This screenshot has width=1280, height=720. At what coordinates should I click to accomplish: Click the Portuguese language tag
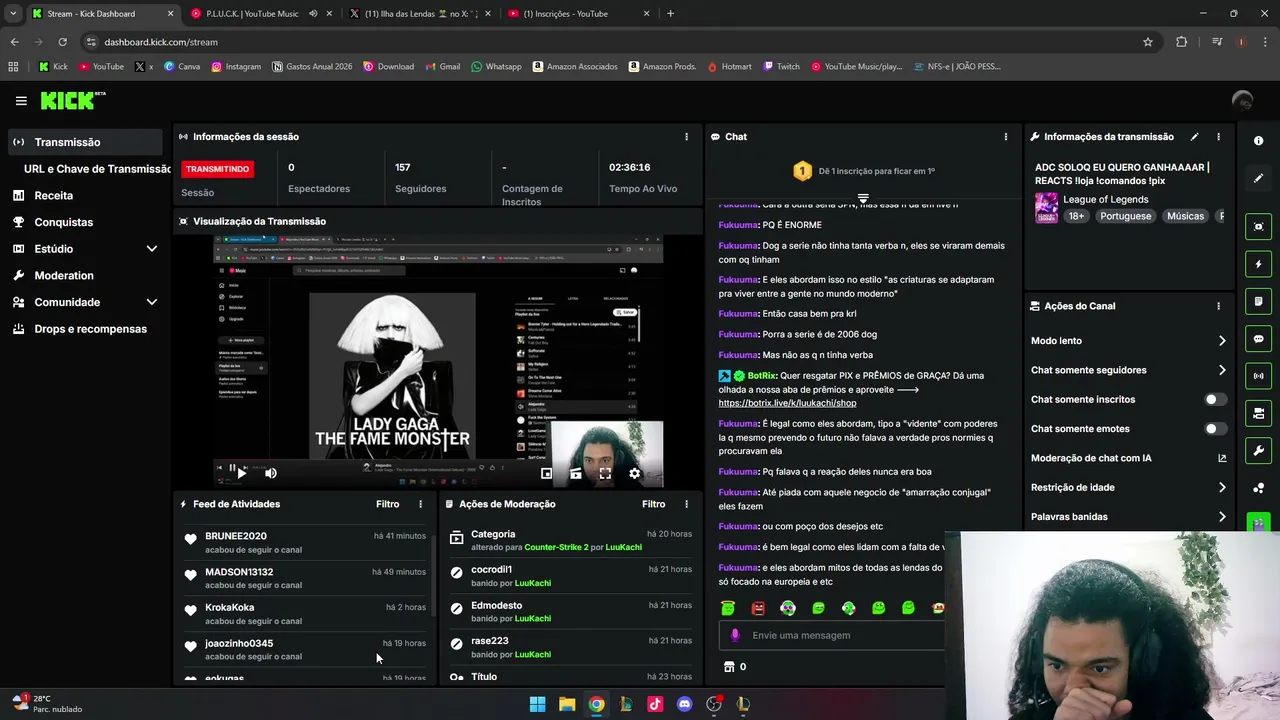tap(1125, 216)
